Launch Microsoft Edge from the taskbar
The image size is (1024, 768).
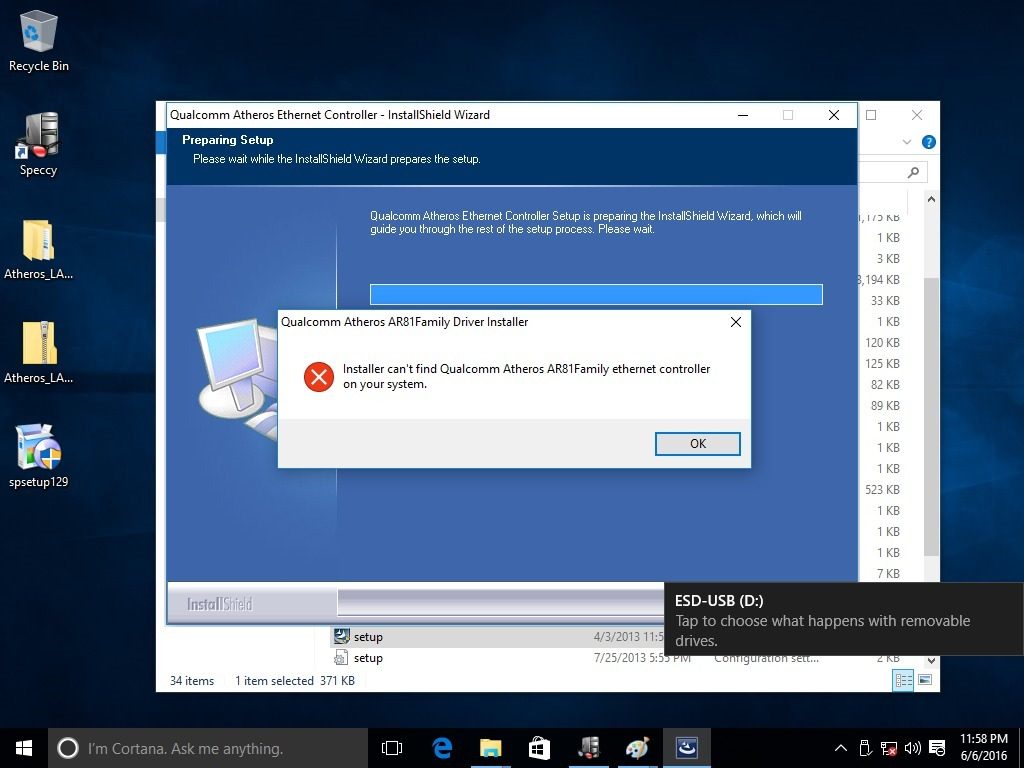[442, 748]
